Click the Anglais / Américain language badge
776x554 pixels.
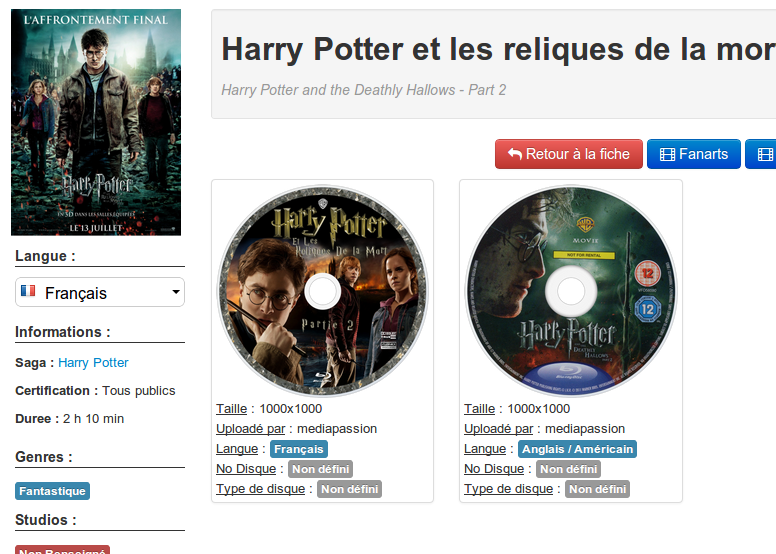tap(578, 449)
